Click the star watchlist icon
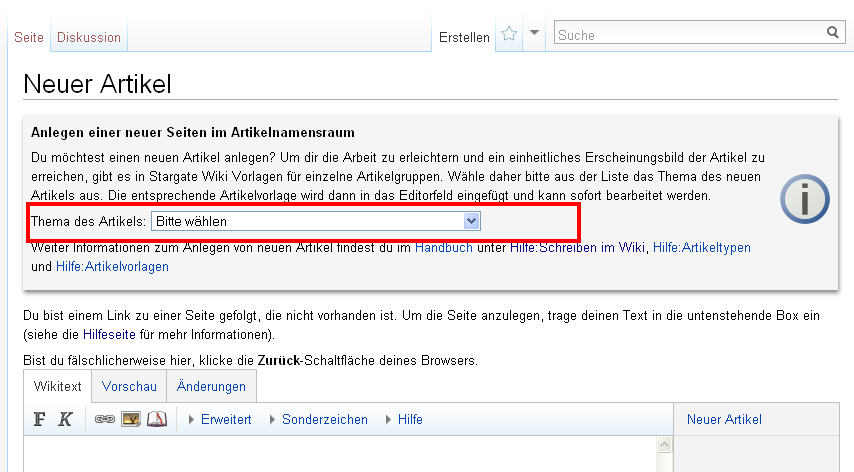 pos(509,34)
